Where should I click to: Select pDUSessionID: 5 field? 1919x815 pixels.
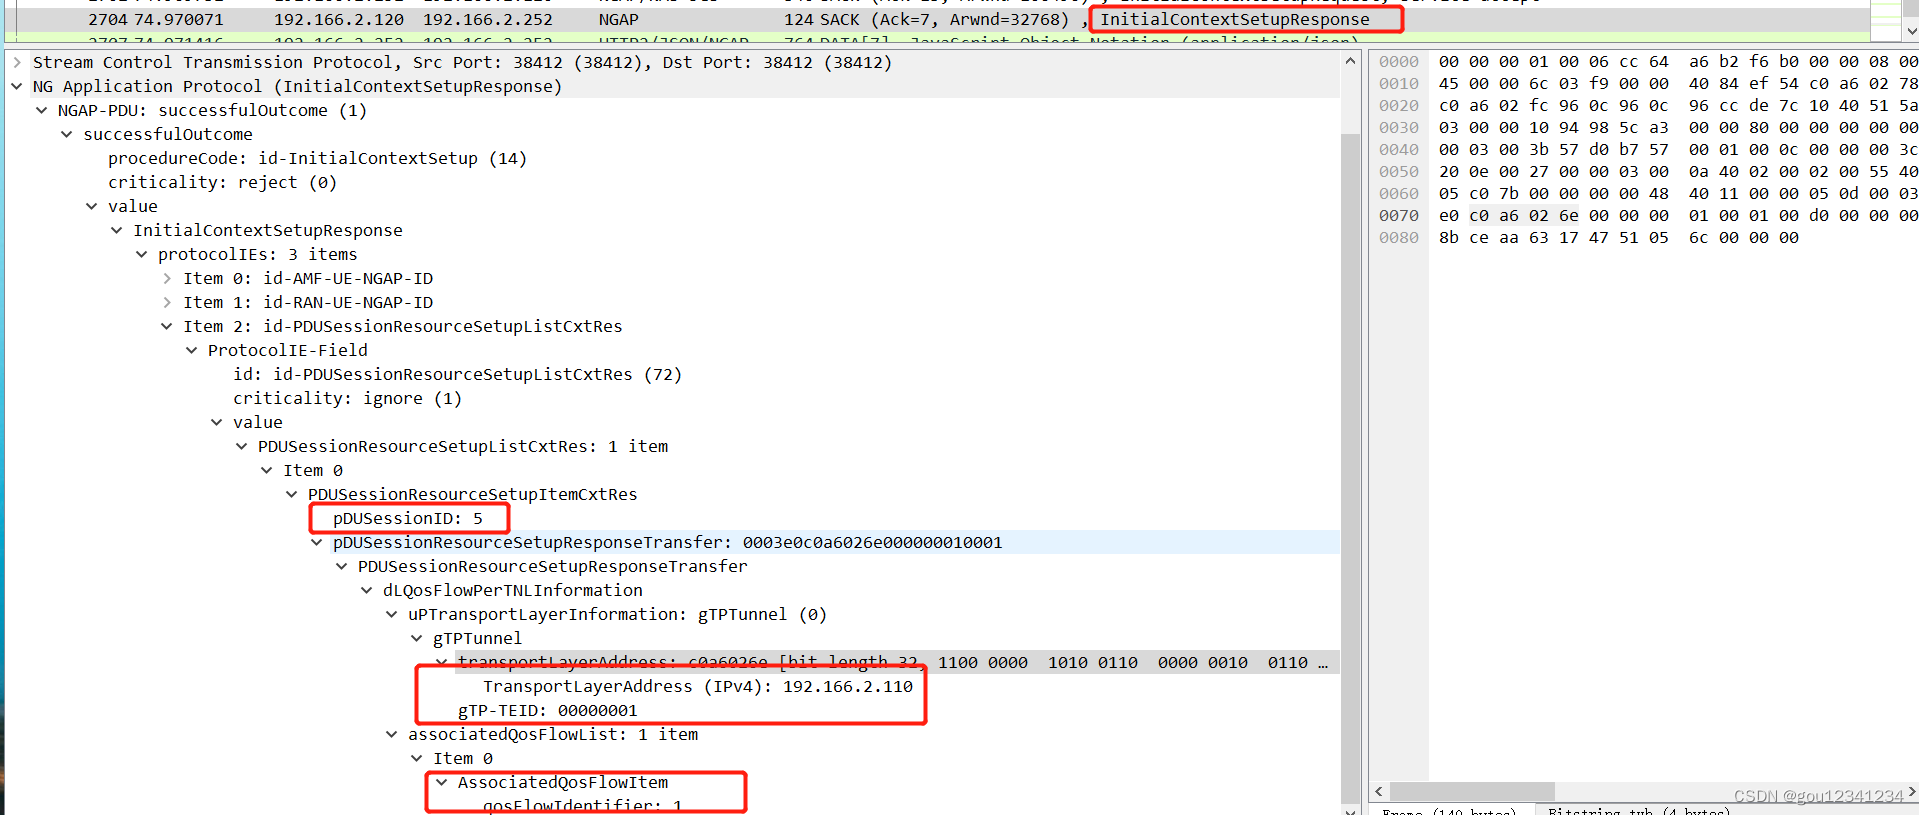(408, 518)
